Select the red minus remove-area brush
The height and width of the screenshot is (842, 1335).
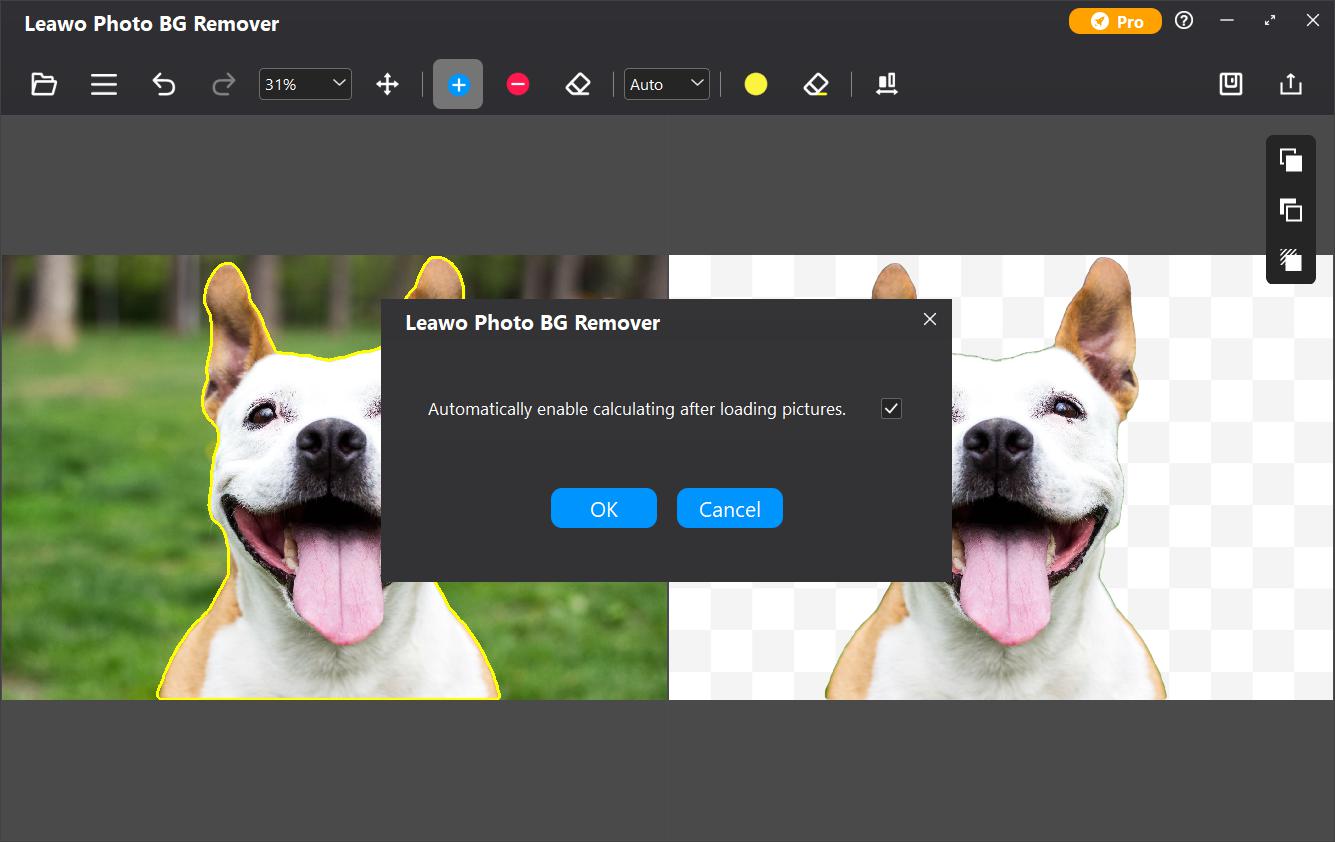(x=518, y=85)
